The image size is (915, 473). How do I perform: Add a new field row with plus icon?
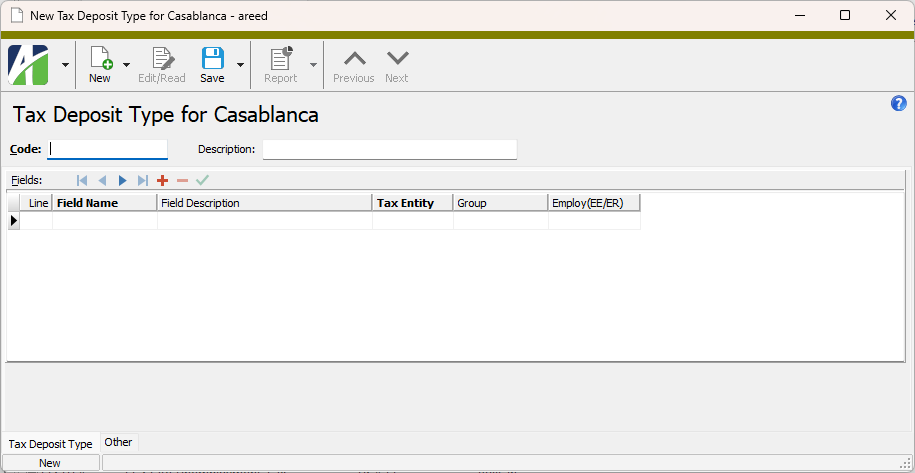coord(162,180)
